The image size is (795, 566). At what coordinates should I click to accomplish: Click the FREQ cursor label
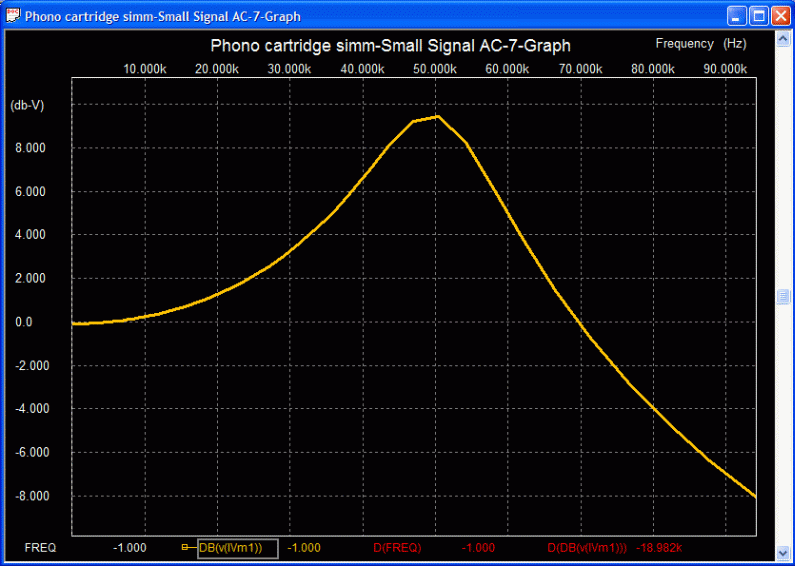coord(40,548)
